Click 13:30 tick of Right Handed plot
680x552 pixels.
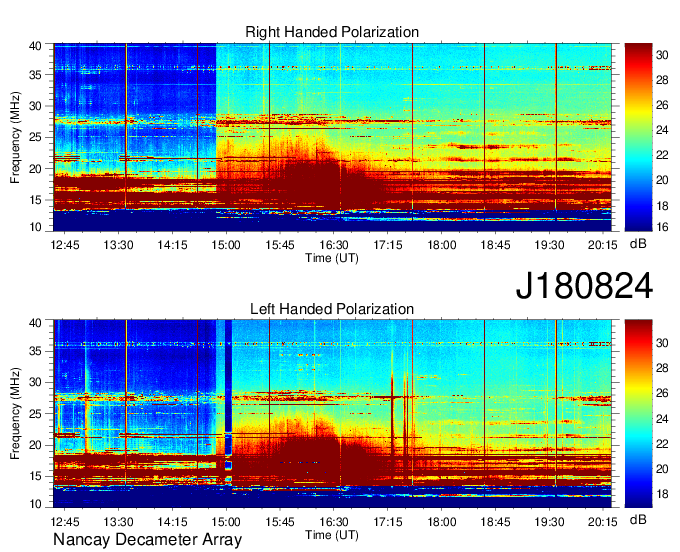(x=118, y=245)
